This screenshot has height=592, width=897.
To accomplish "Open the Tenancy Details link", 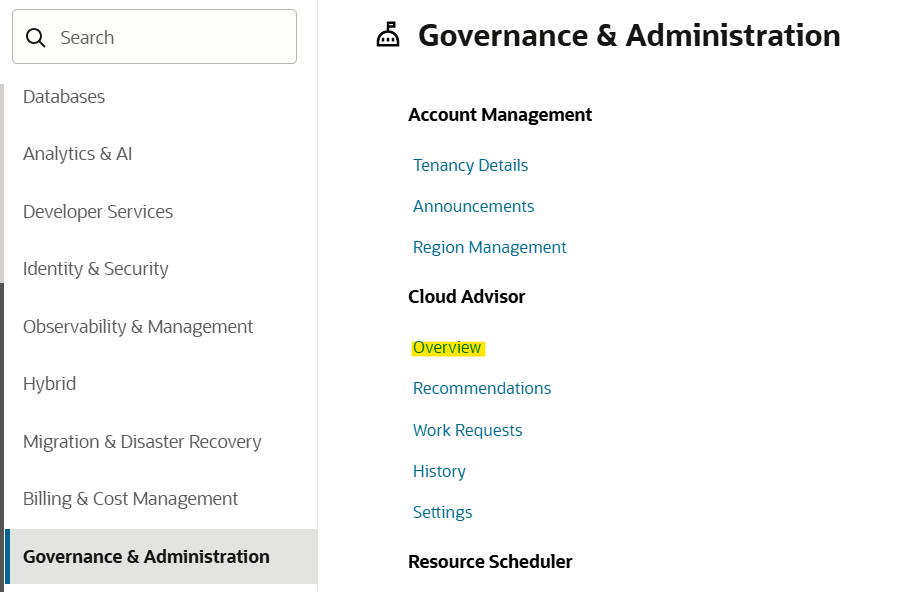I will pyautogui.click(x=470, y=166).
